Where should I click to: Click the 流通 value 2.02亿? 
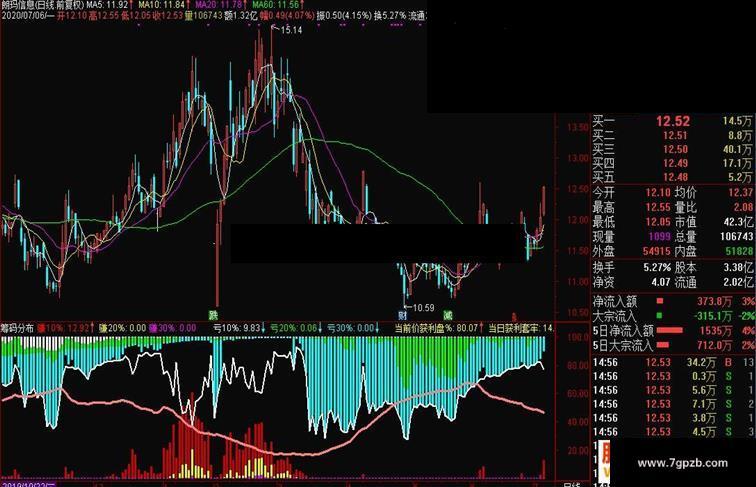click(x=738, y=282)
